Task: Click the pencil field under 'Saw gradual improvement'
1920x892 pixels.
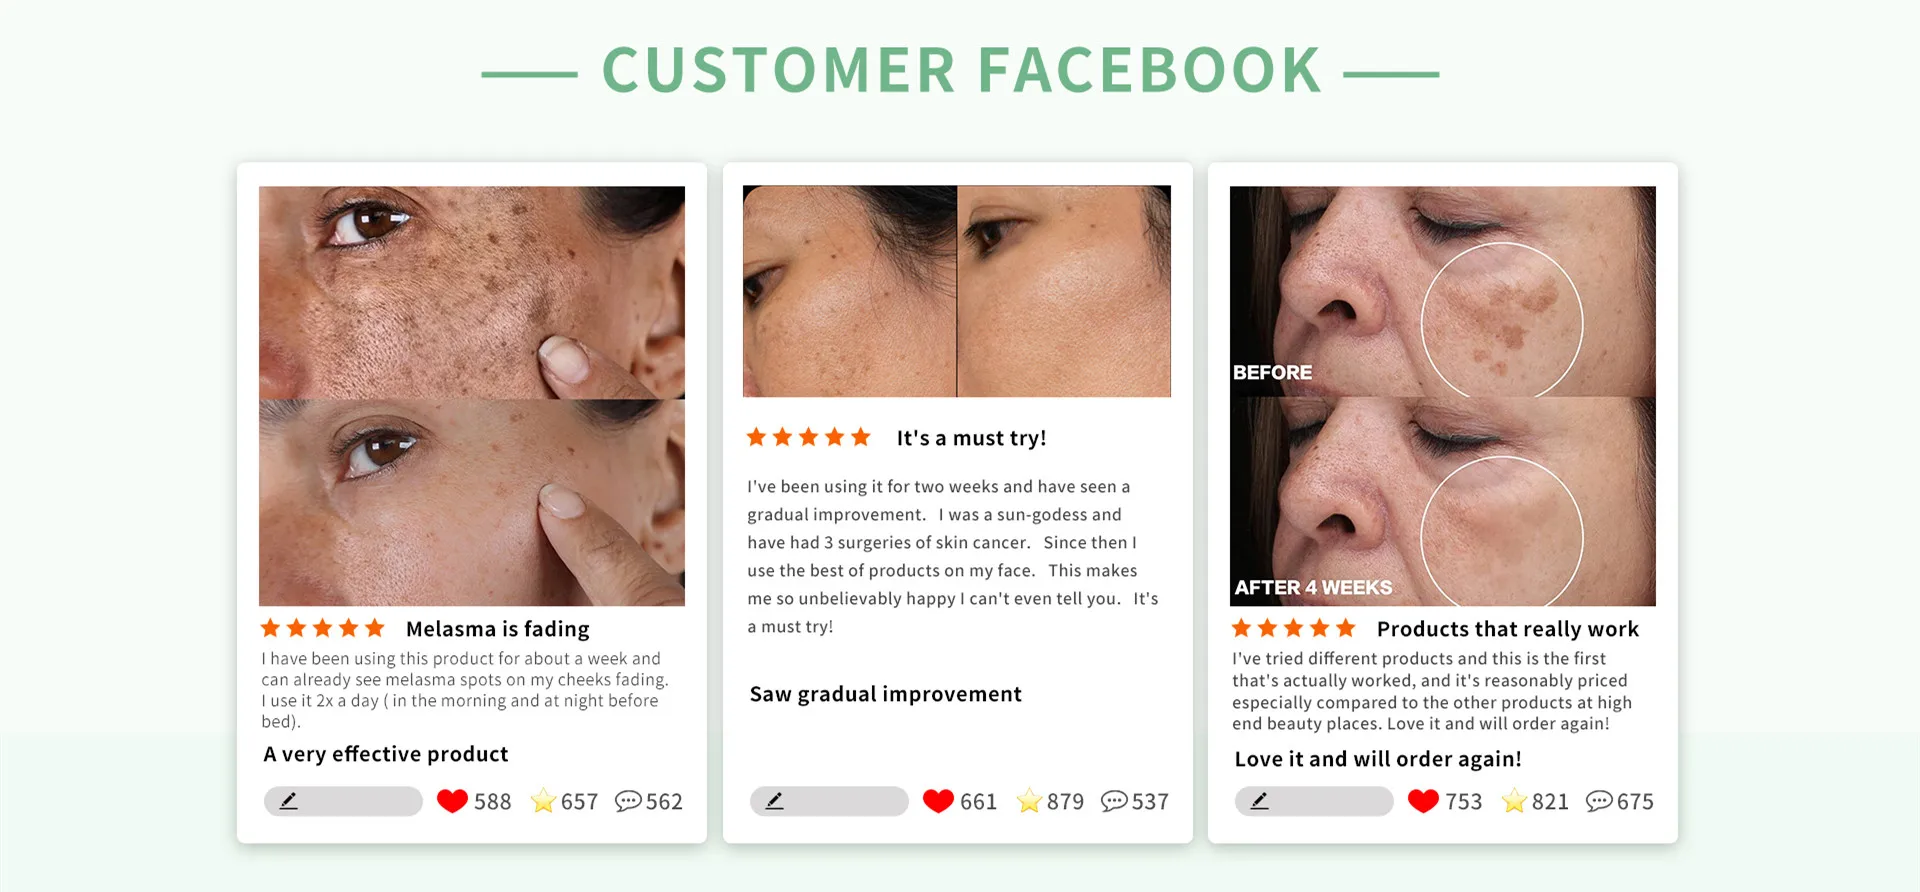Action: 829,801
